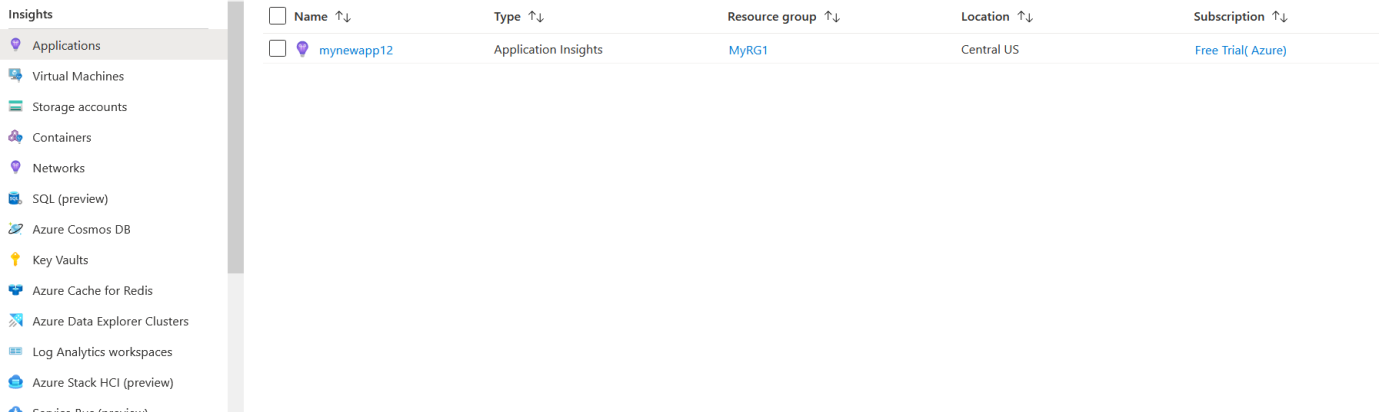Click the Name column header text
This screenshot has height=412, width=1379.
pos(311,17)
